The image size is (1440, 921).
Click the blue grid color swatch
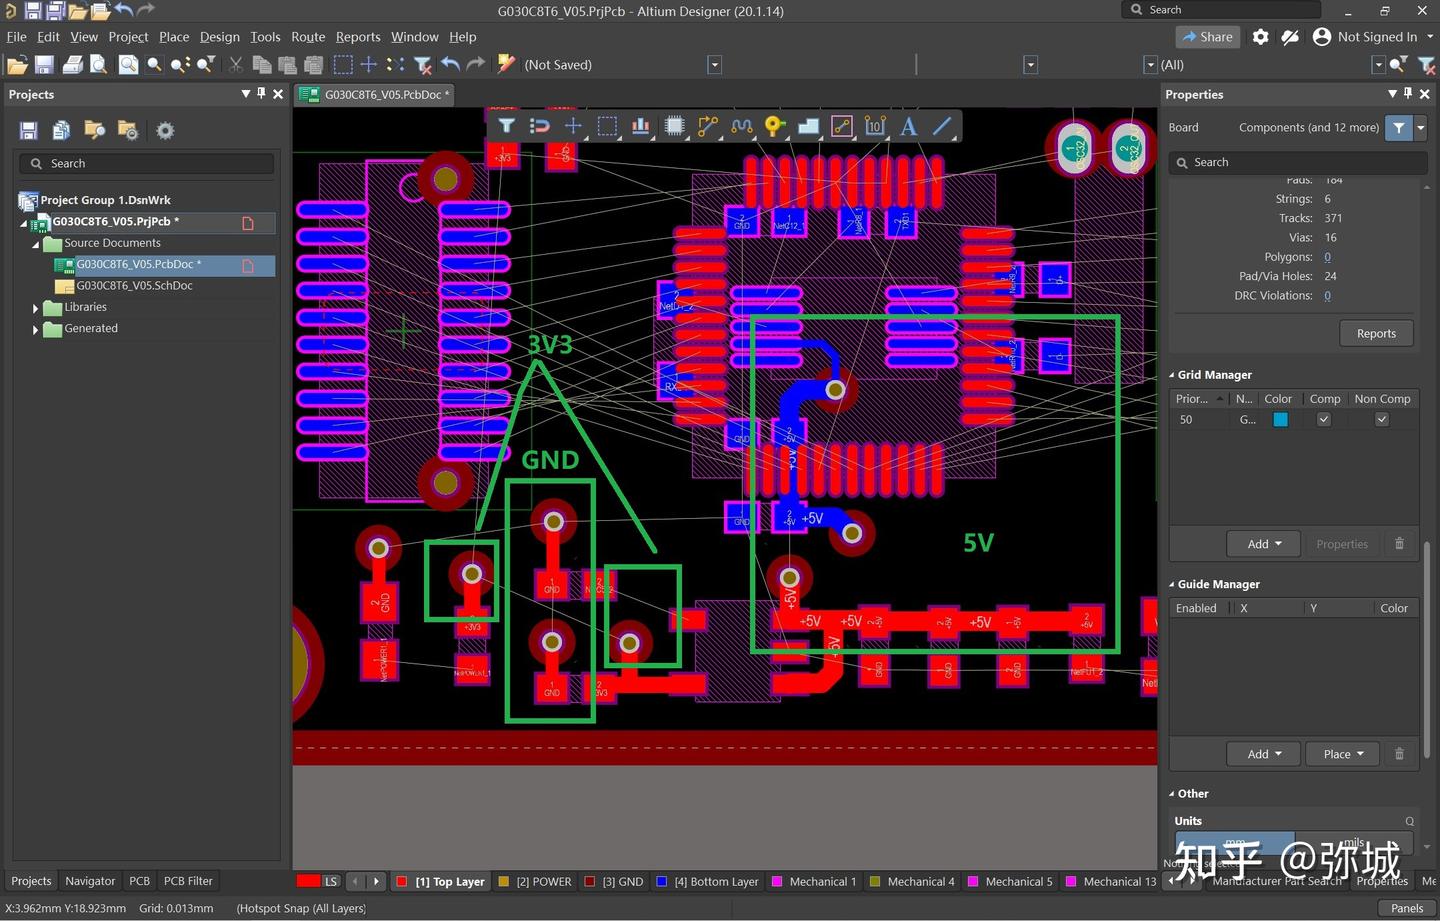pyautogui.click(x=1280, y=420)
